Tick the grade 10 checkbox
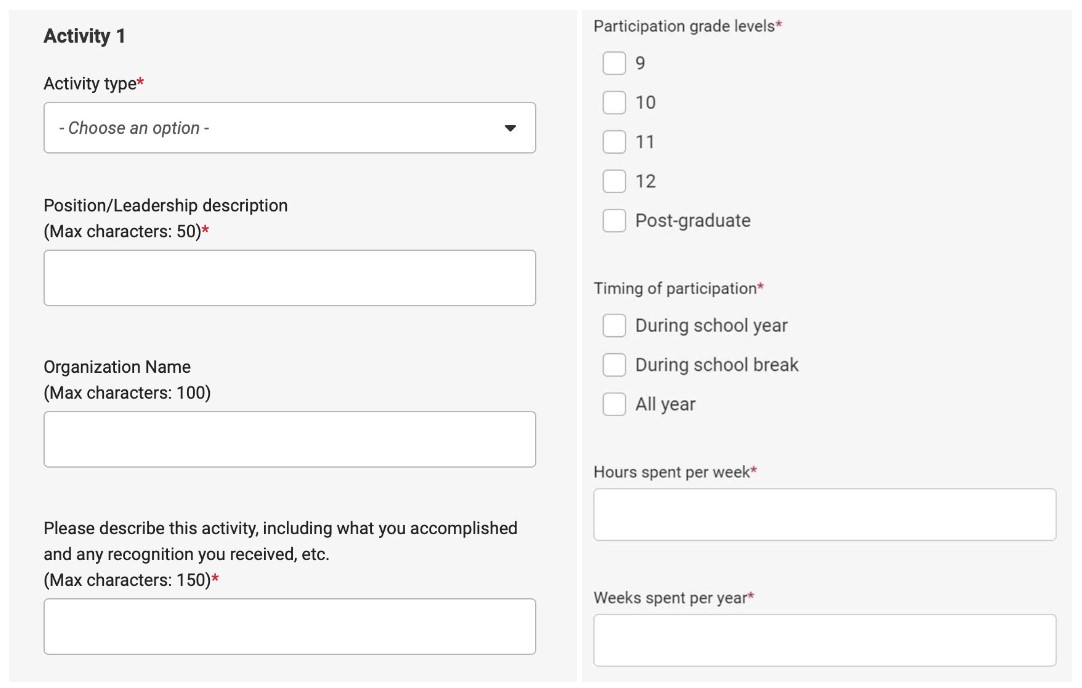The width and height of the screenshot is (1082, 688). pyautogui.click(x=614, y=102)
